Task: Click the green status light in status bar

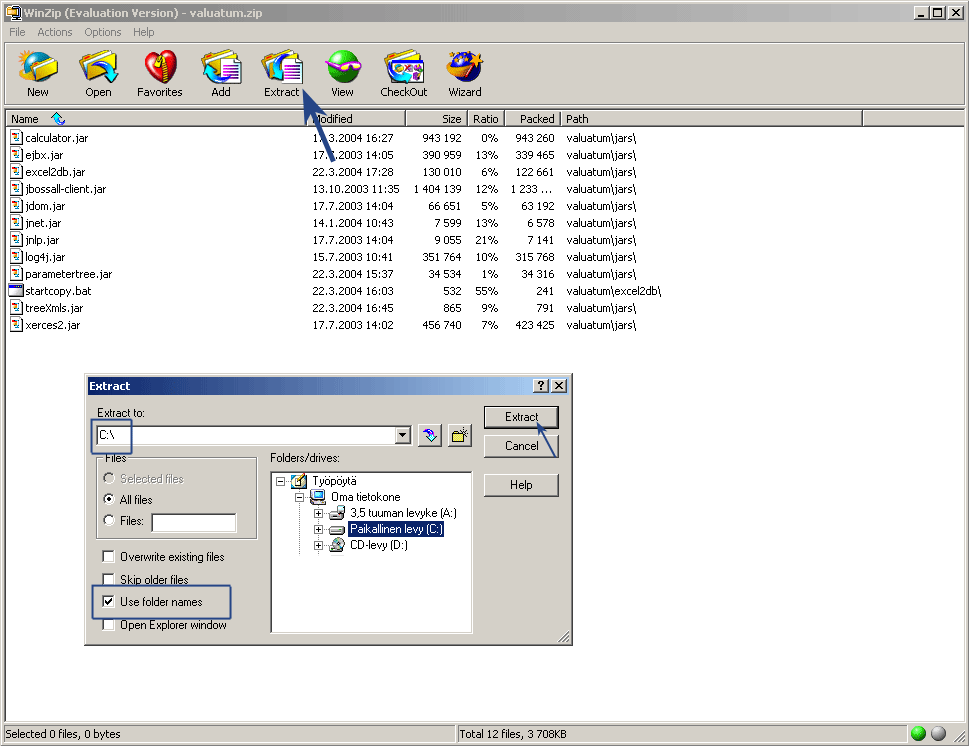Action: pos(918,734)
